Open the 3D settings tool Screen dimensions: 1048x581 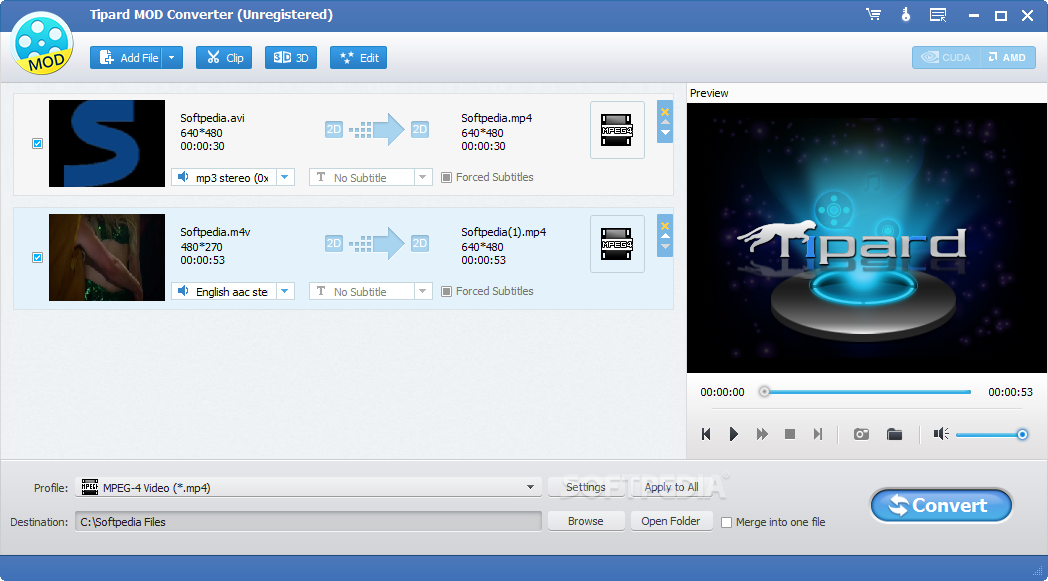pos(291,57)
